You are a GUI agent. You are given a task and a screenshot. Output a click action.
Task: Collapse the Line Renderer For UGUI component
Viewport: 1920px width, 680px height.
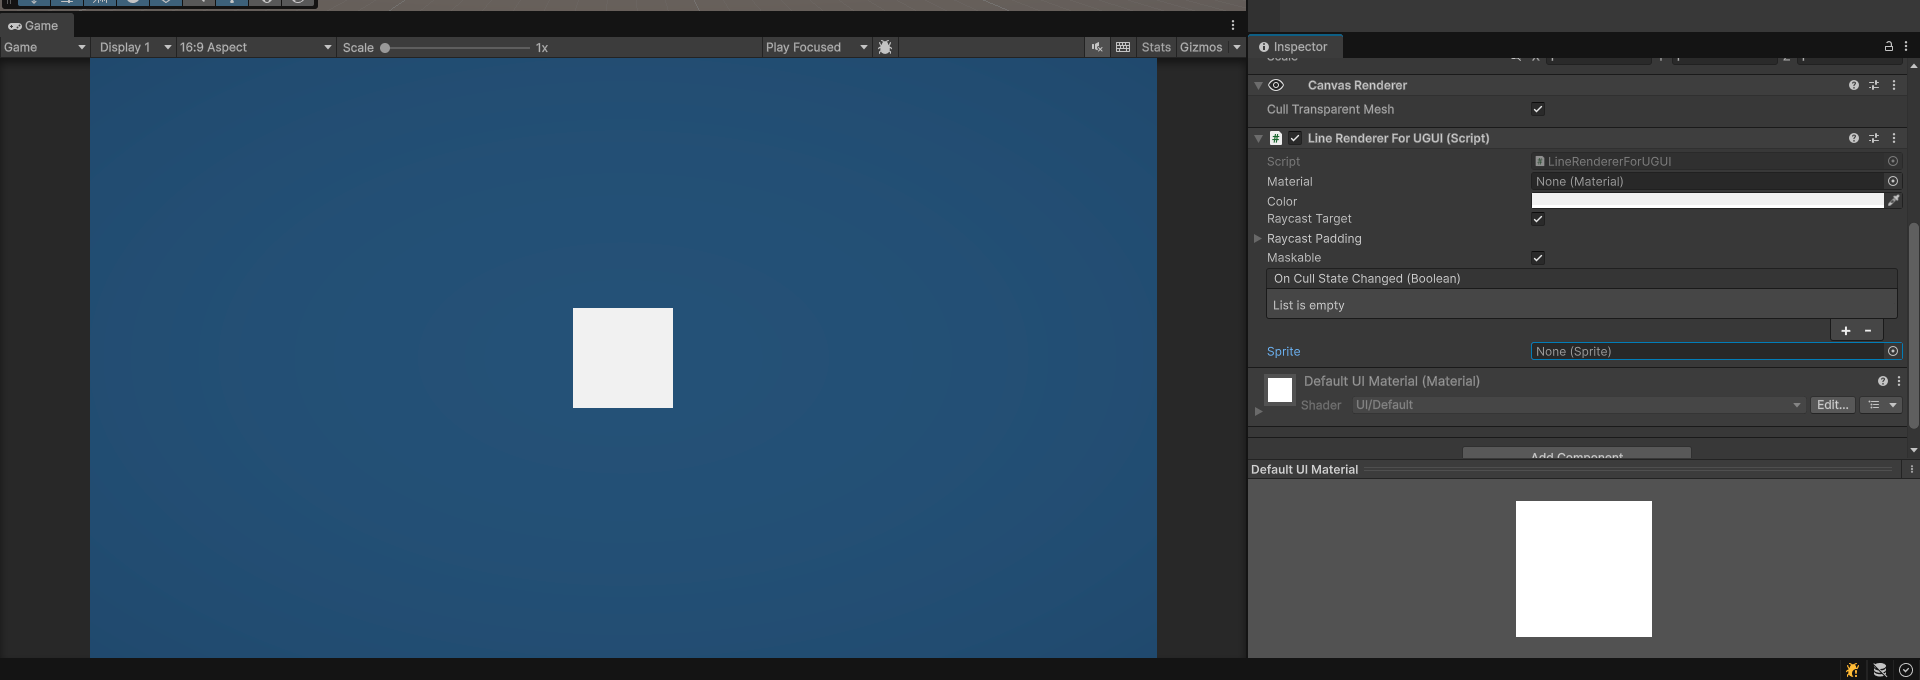coord(1258,138)
